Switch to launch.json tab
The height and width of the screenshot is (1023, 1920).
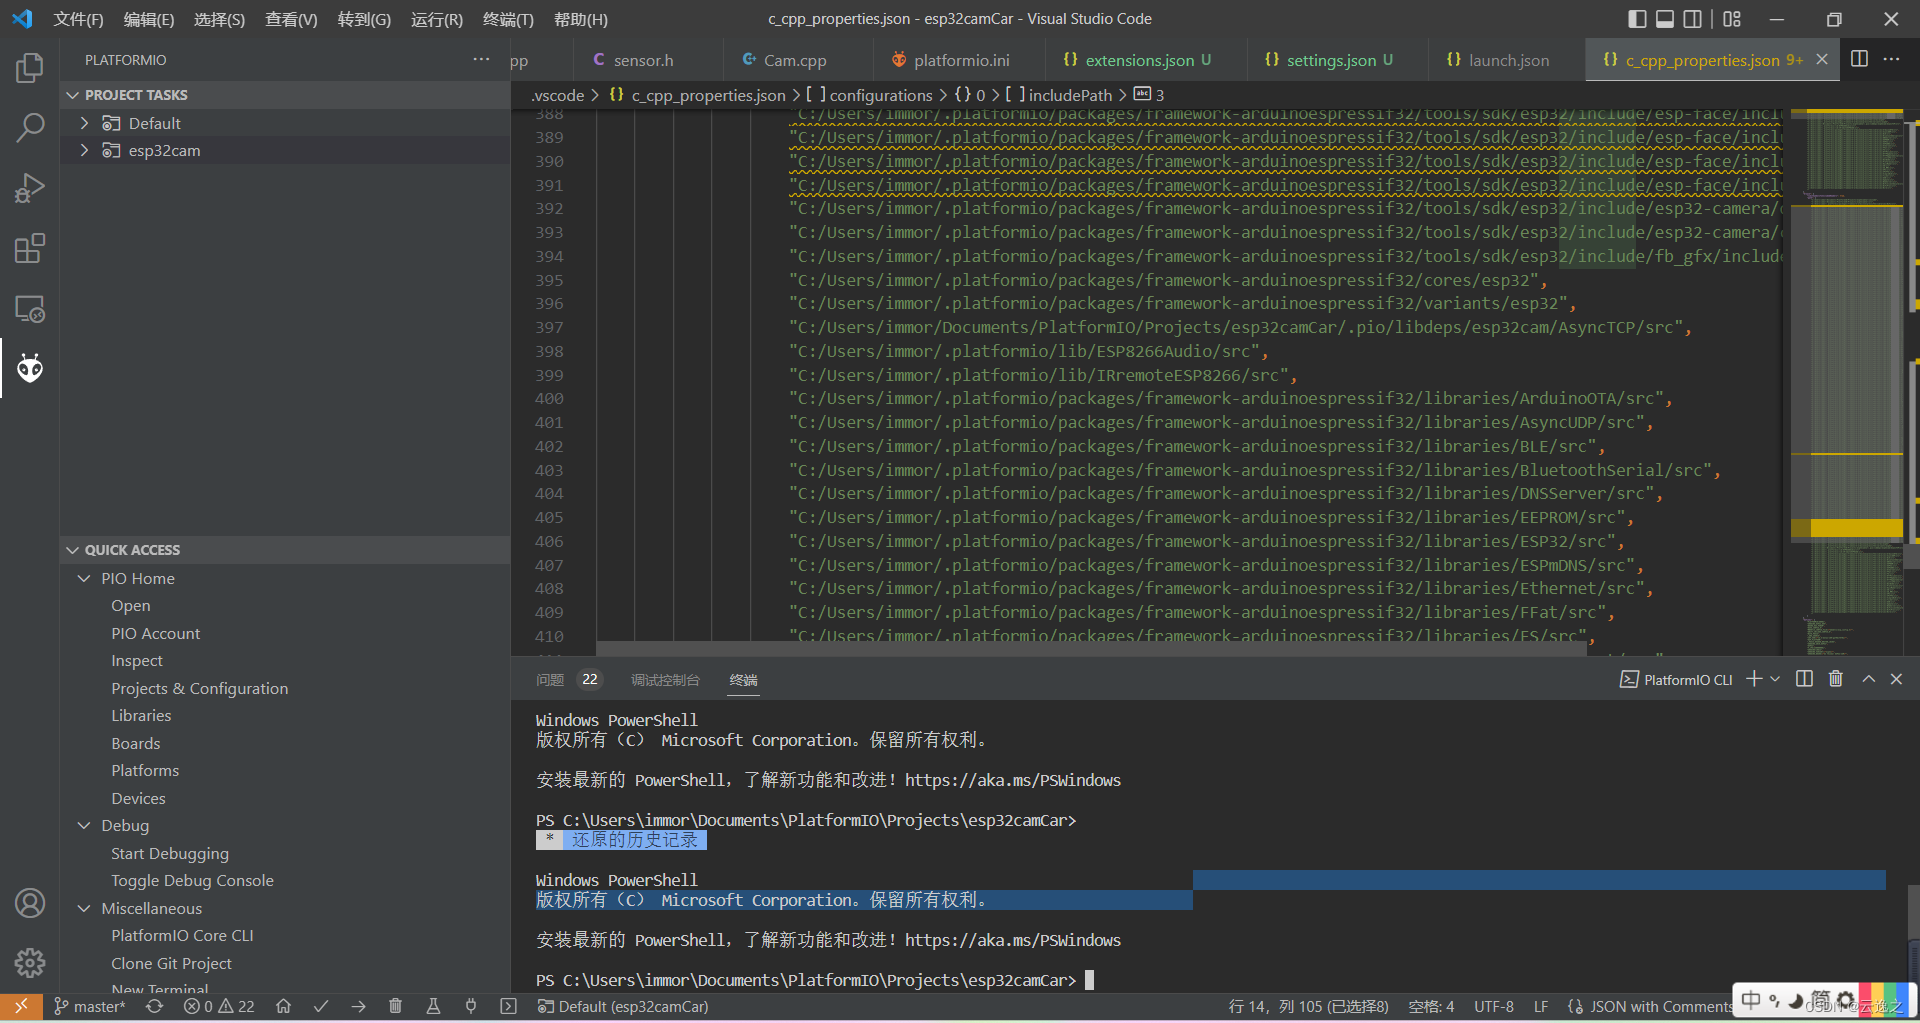pyautogui.click(x=1508, y=60)
